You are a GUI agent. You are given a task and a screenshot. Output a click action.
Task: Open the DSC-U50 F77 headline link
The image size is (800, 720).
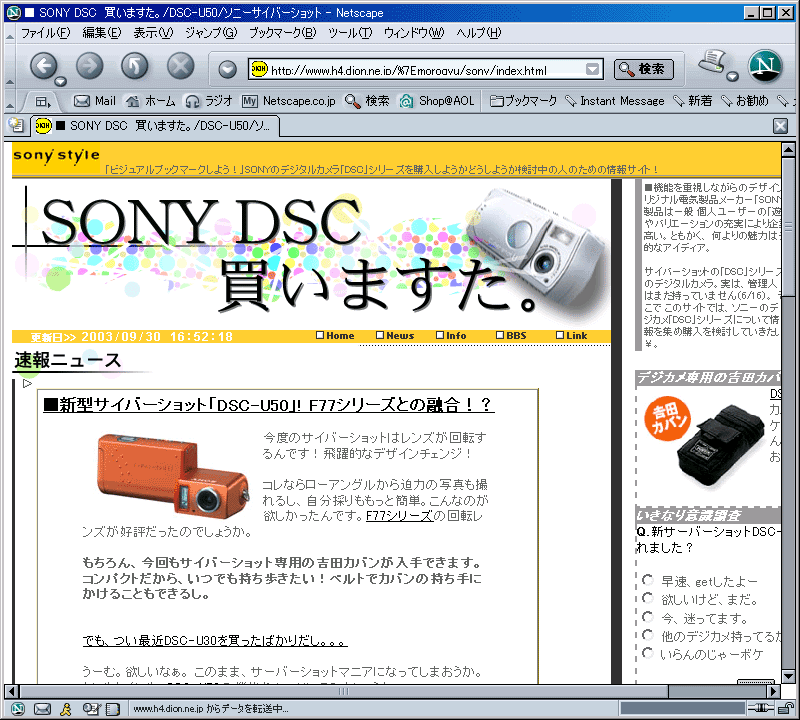[269, 405]
